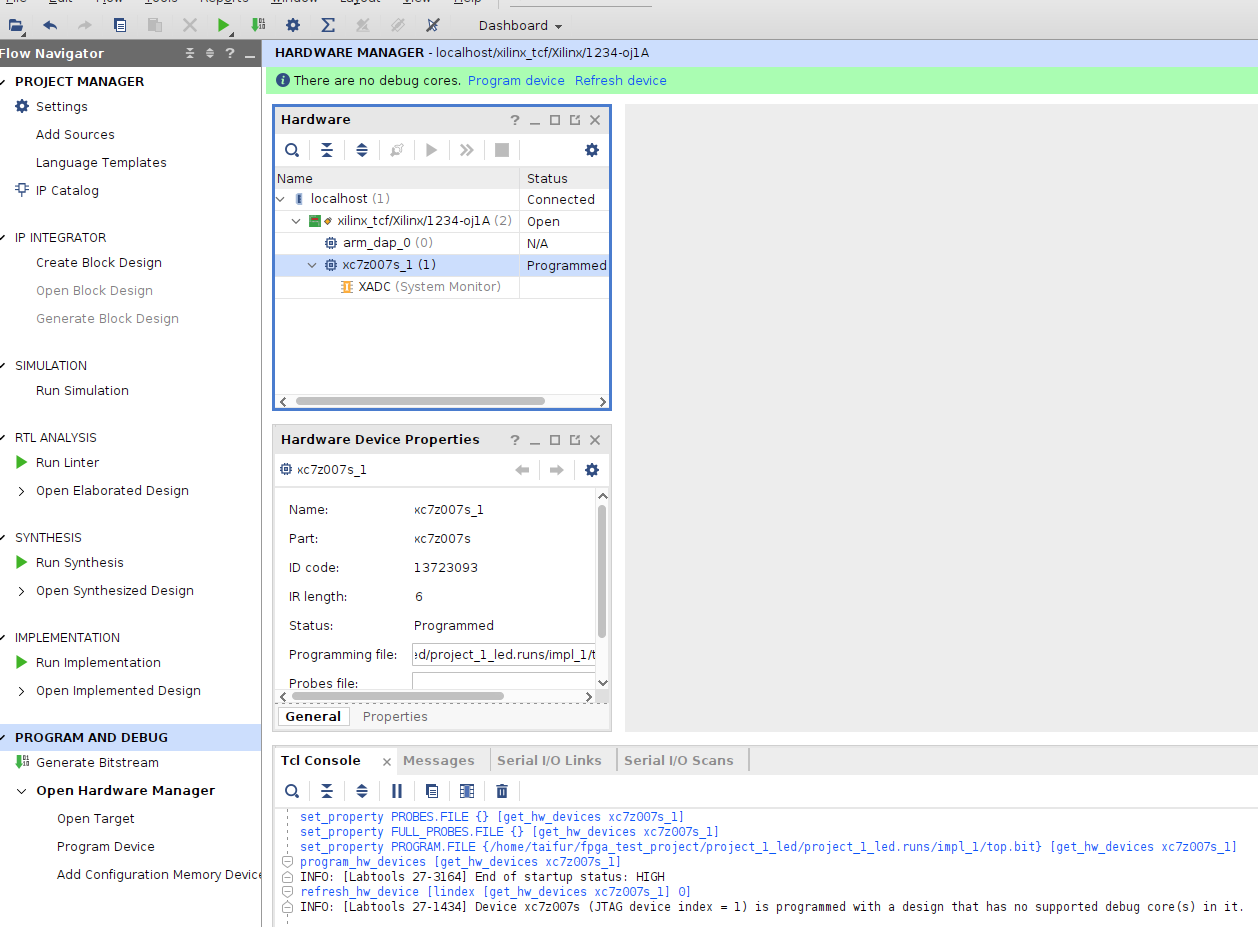Search in the Hardware panel
The height and width of the screenshot is (927, 1258).
click(292, 150)
